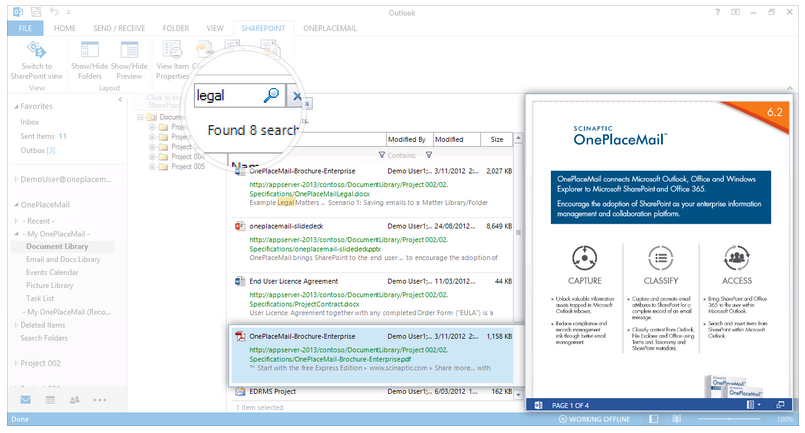The width and height of the screenshot is (805, 433).
Task: Open Calendar from navigation bar
Action: click(x=50, y=399)
